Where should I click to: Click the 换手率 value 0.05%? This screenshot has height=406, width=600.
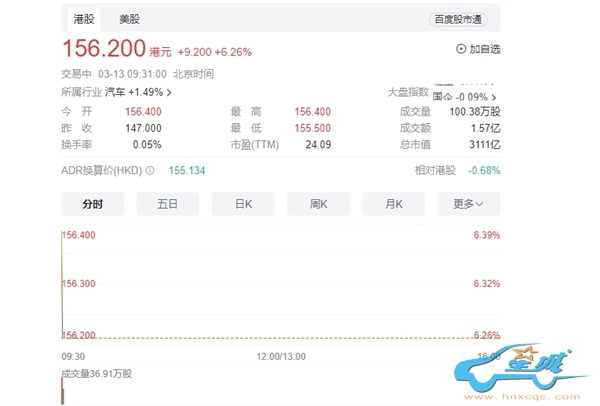(147, 145)
